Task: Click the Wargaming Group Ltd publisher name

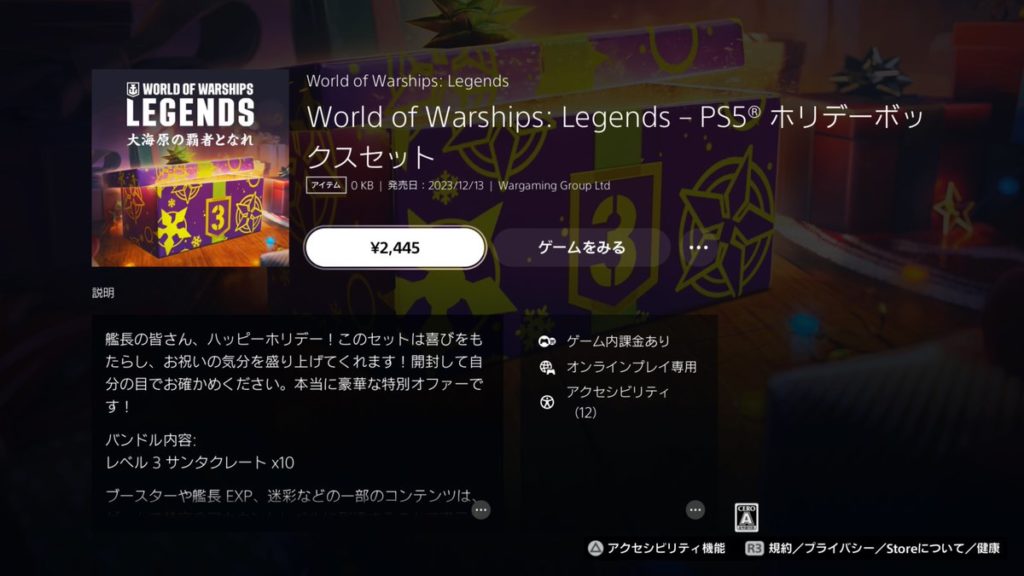Action: 554,185
